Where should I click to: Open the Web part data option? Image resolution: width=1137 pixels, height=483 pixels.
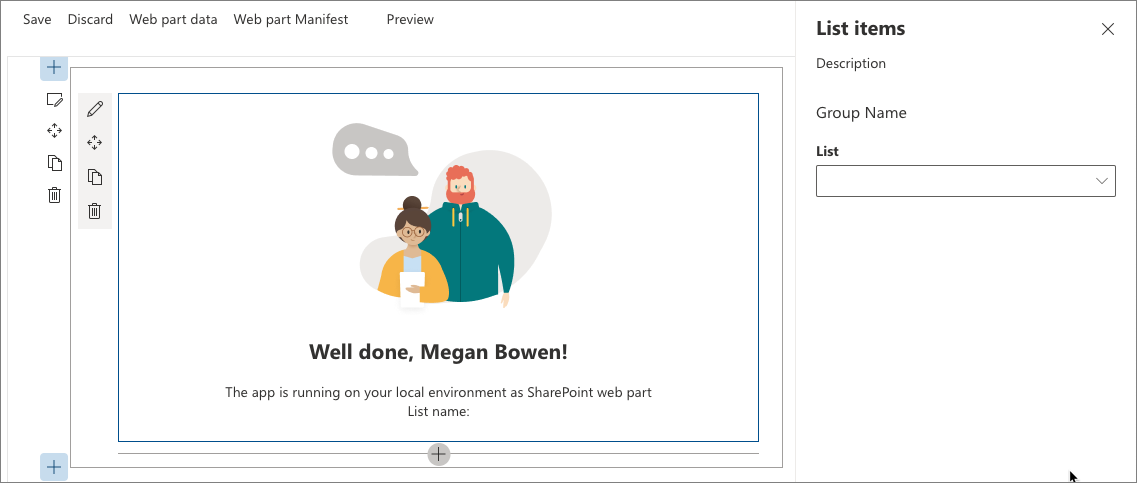[x=173, y=20]
